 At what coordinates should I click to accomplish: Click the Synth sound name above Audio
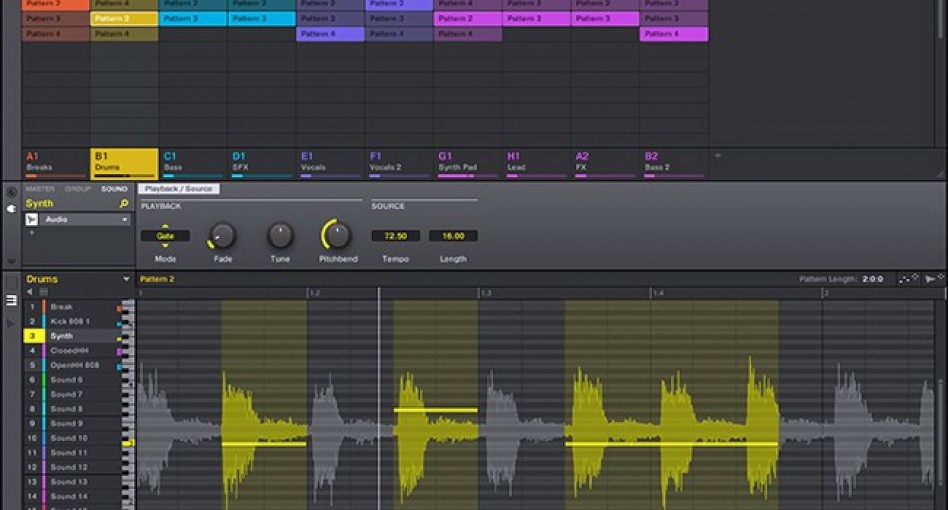click(x=39, y=204)
